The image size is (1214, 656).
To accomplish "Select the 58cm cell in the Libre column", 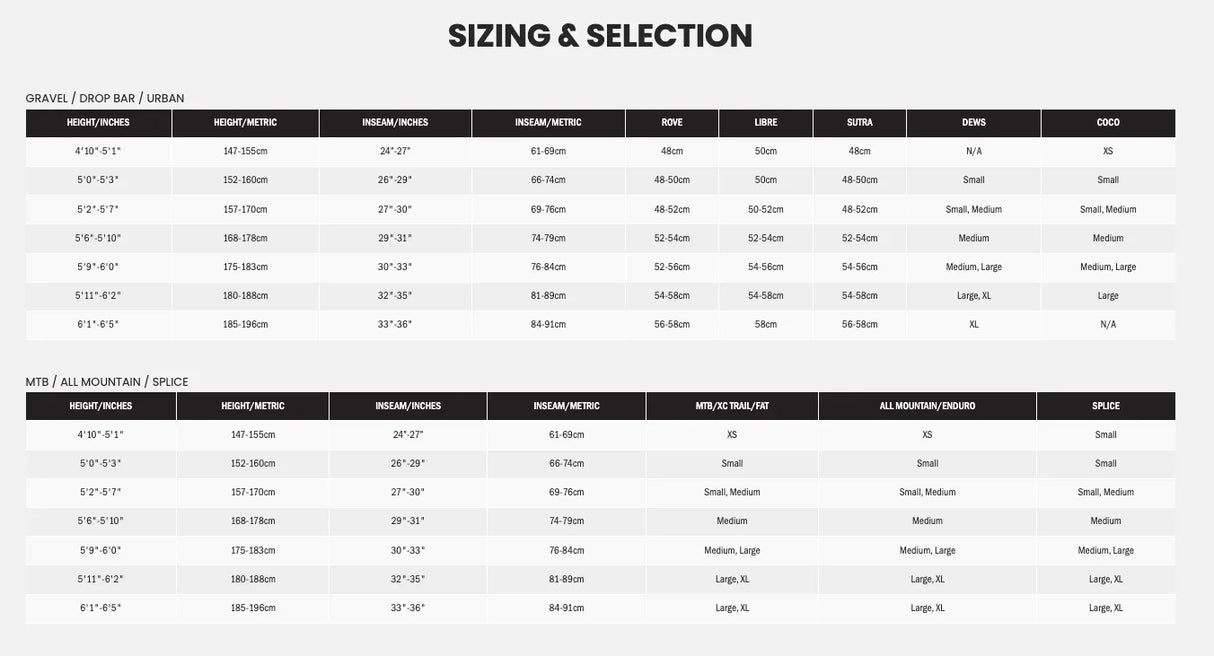I will [x=766, y=324].
